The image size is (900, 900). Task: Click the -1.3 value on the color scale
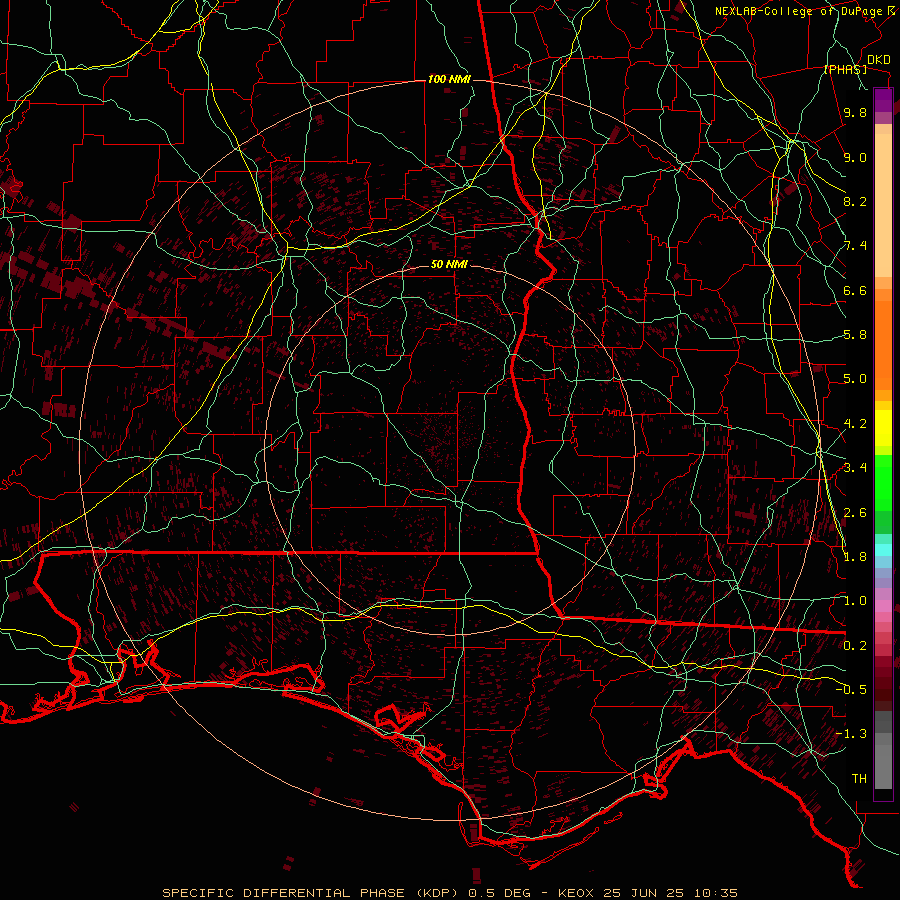pyautogui.click(x=851, y=734)
